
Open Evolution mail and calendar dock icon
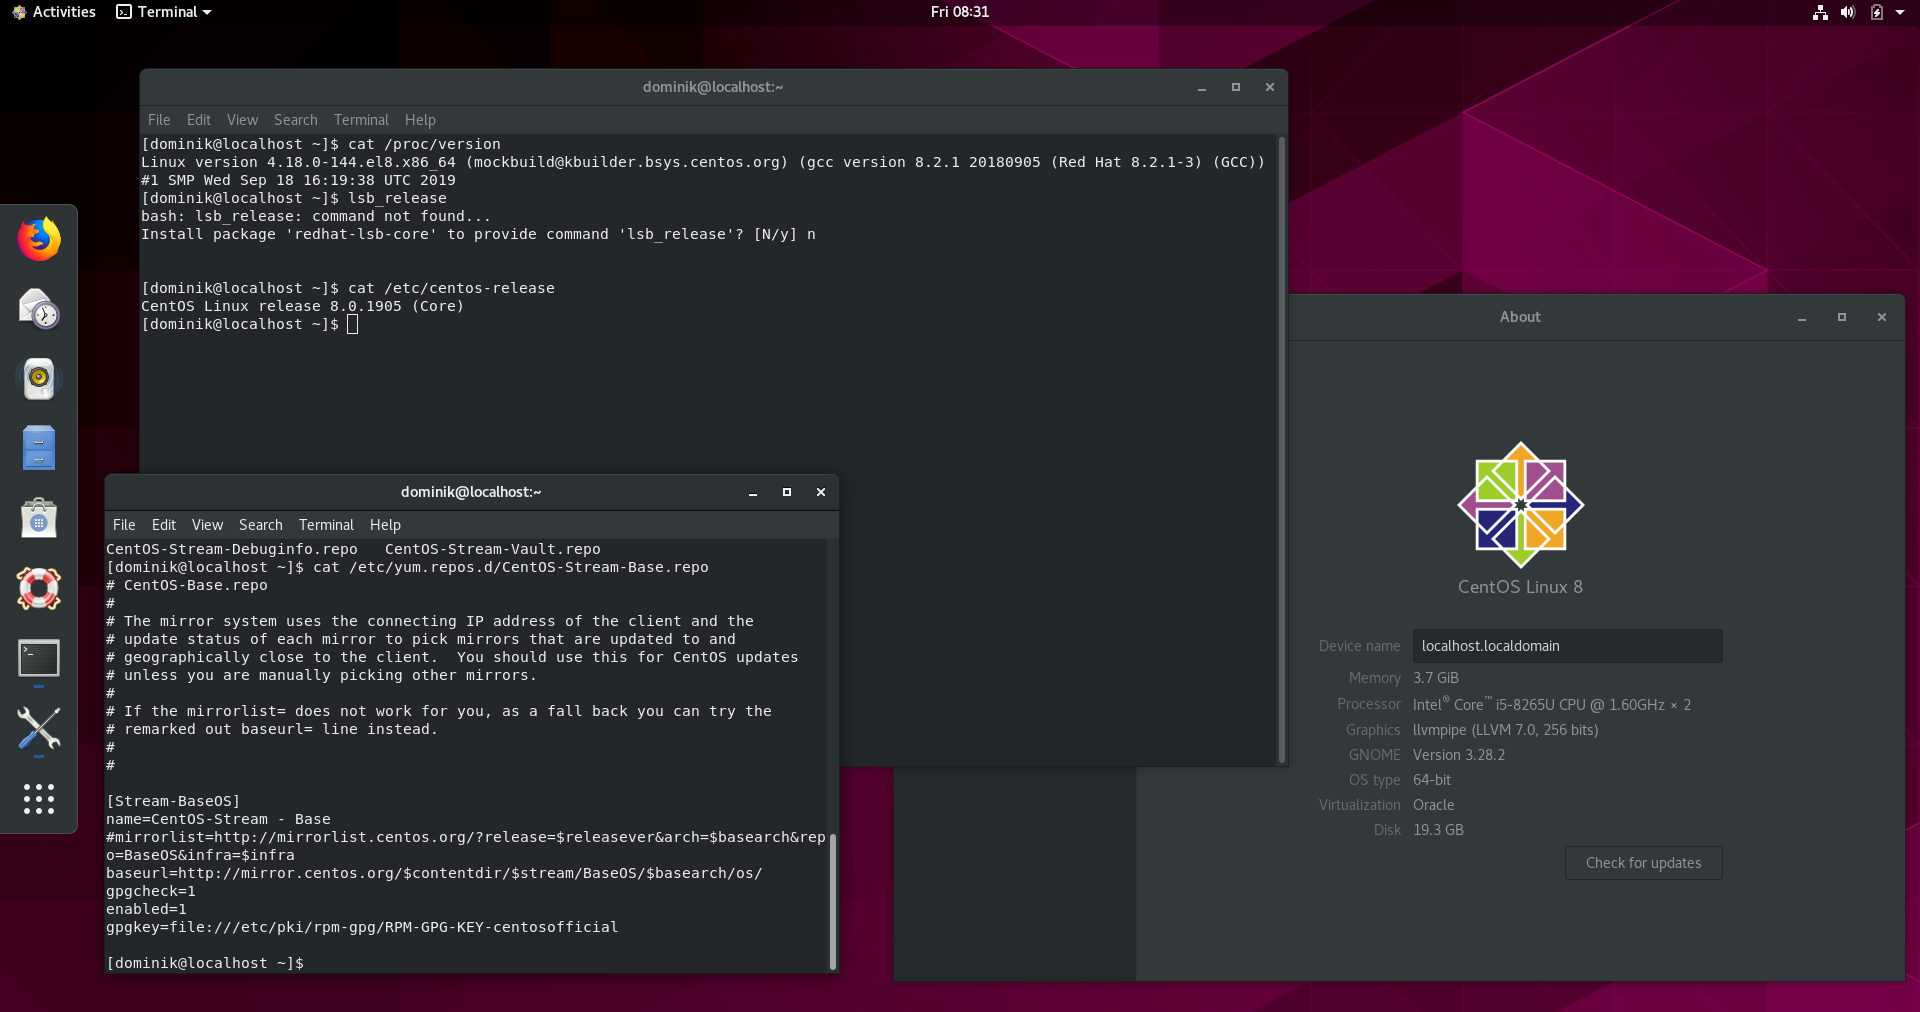pos(39,309)
